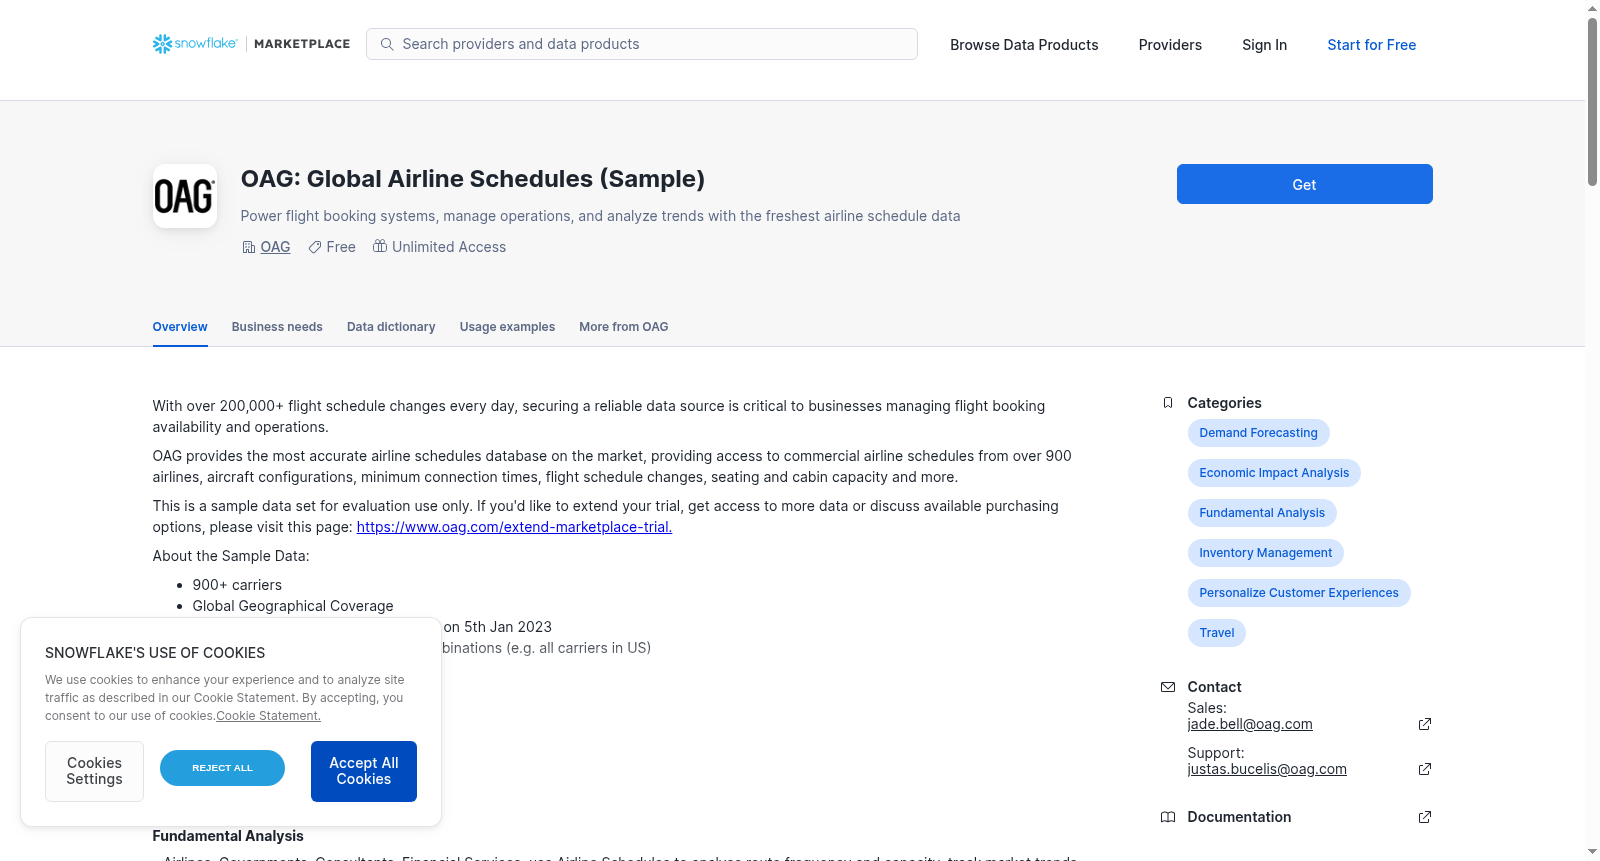Select the Personalize Customer Experiences category
The width and height of the screenshot is (1600, 861).
tap(1299, 593)
